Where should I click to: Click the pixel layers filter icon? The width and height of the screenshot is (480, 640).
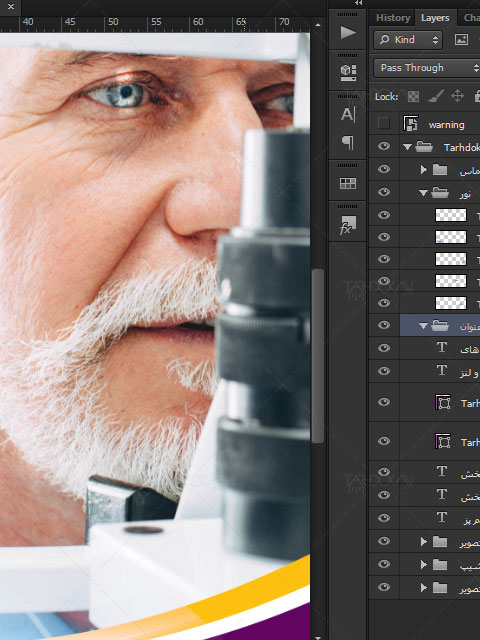click(x=461, y=40)
